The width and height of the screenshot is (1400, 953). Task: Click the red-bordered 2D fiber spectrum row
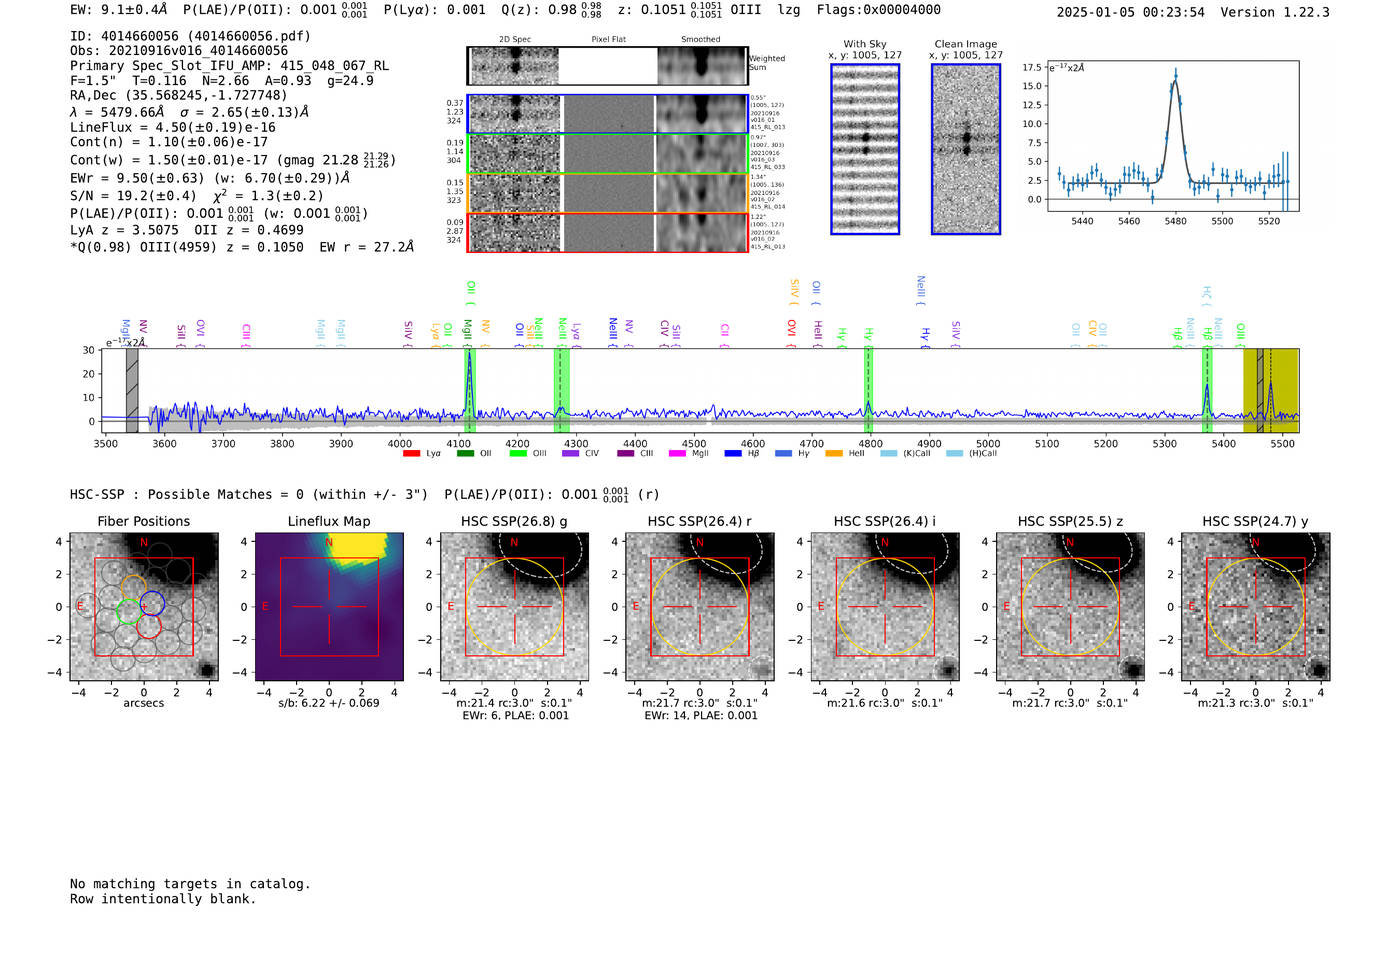608,232
